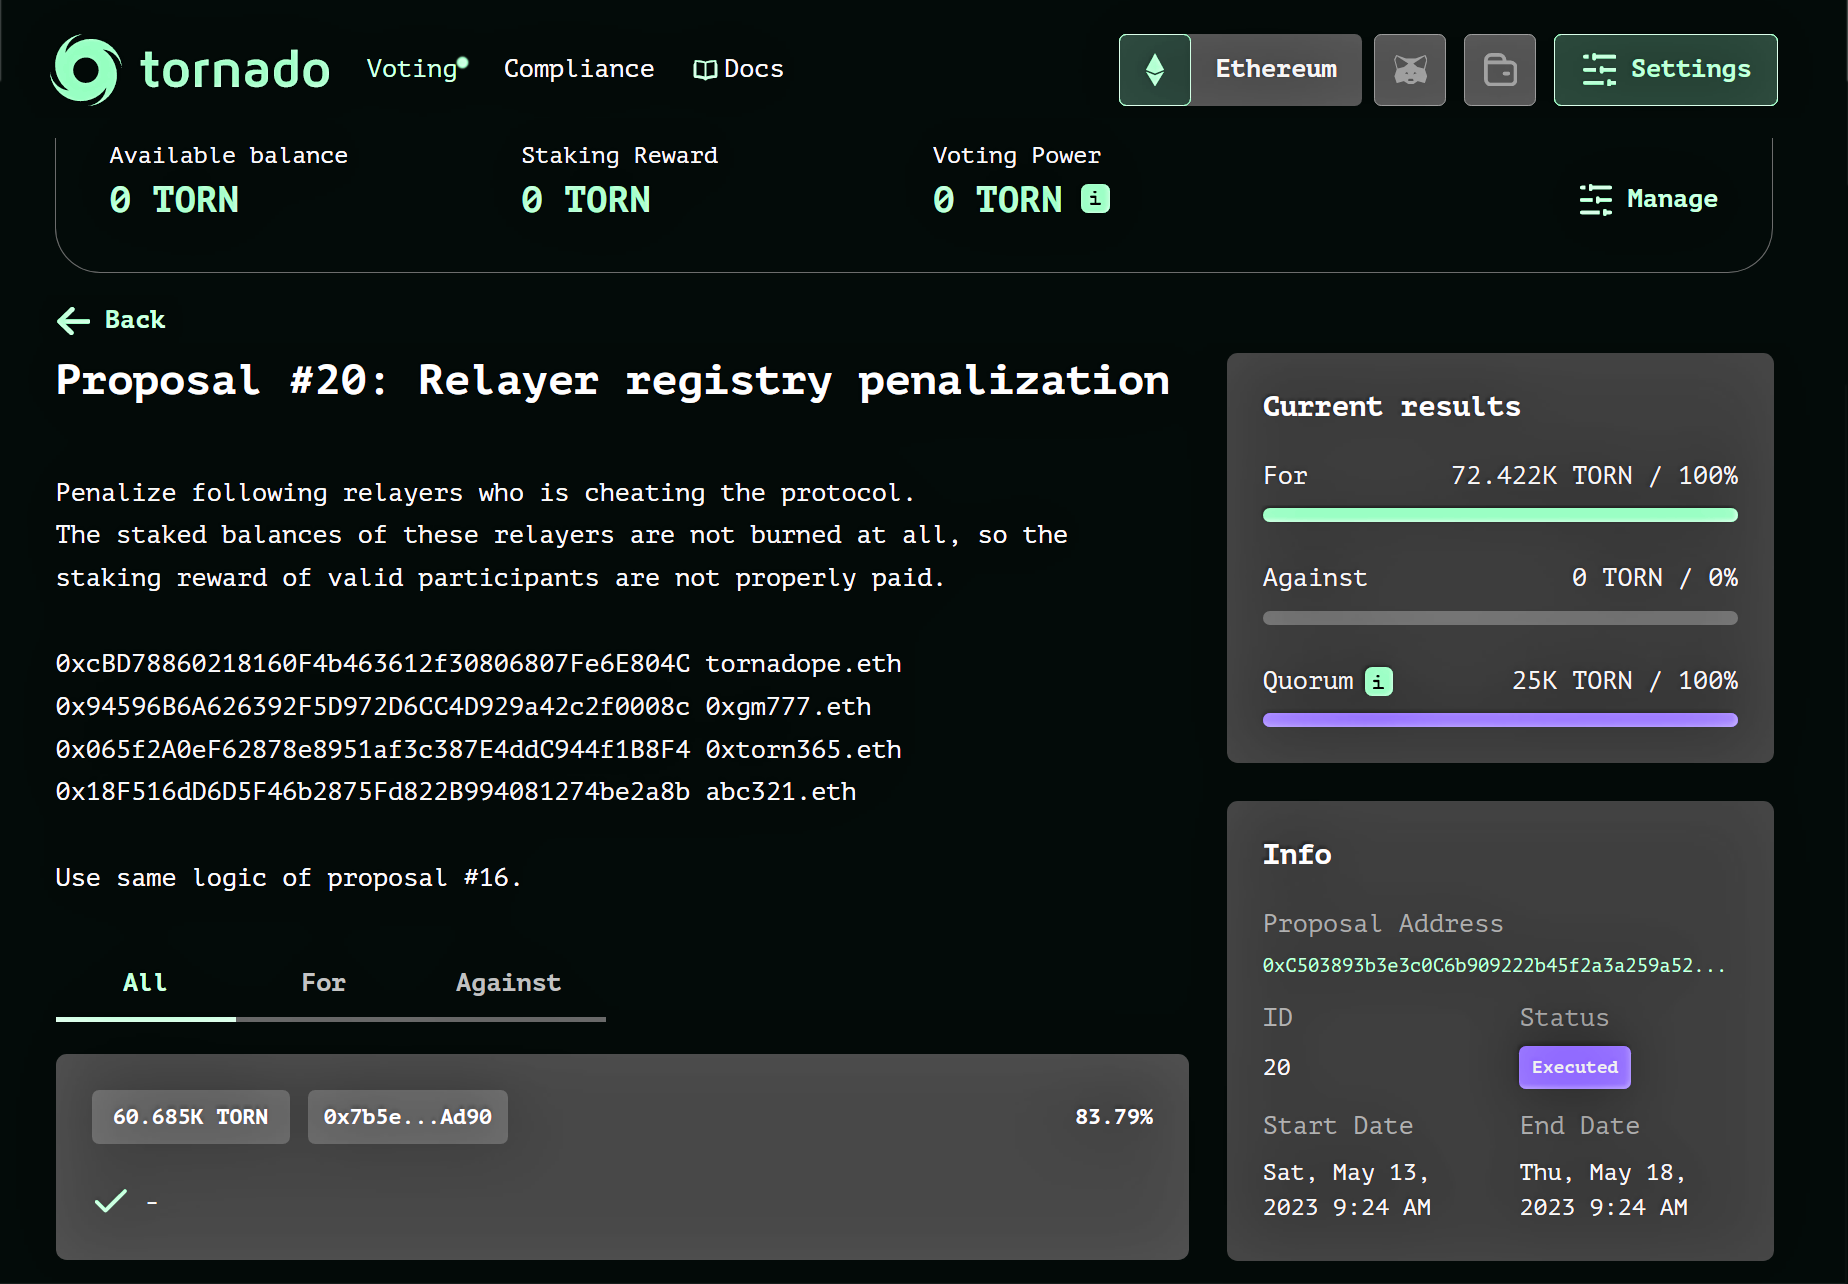Click the End Date value May 18, 2023

click(x=1604, y=1190)
